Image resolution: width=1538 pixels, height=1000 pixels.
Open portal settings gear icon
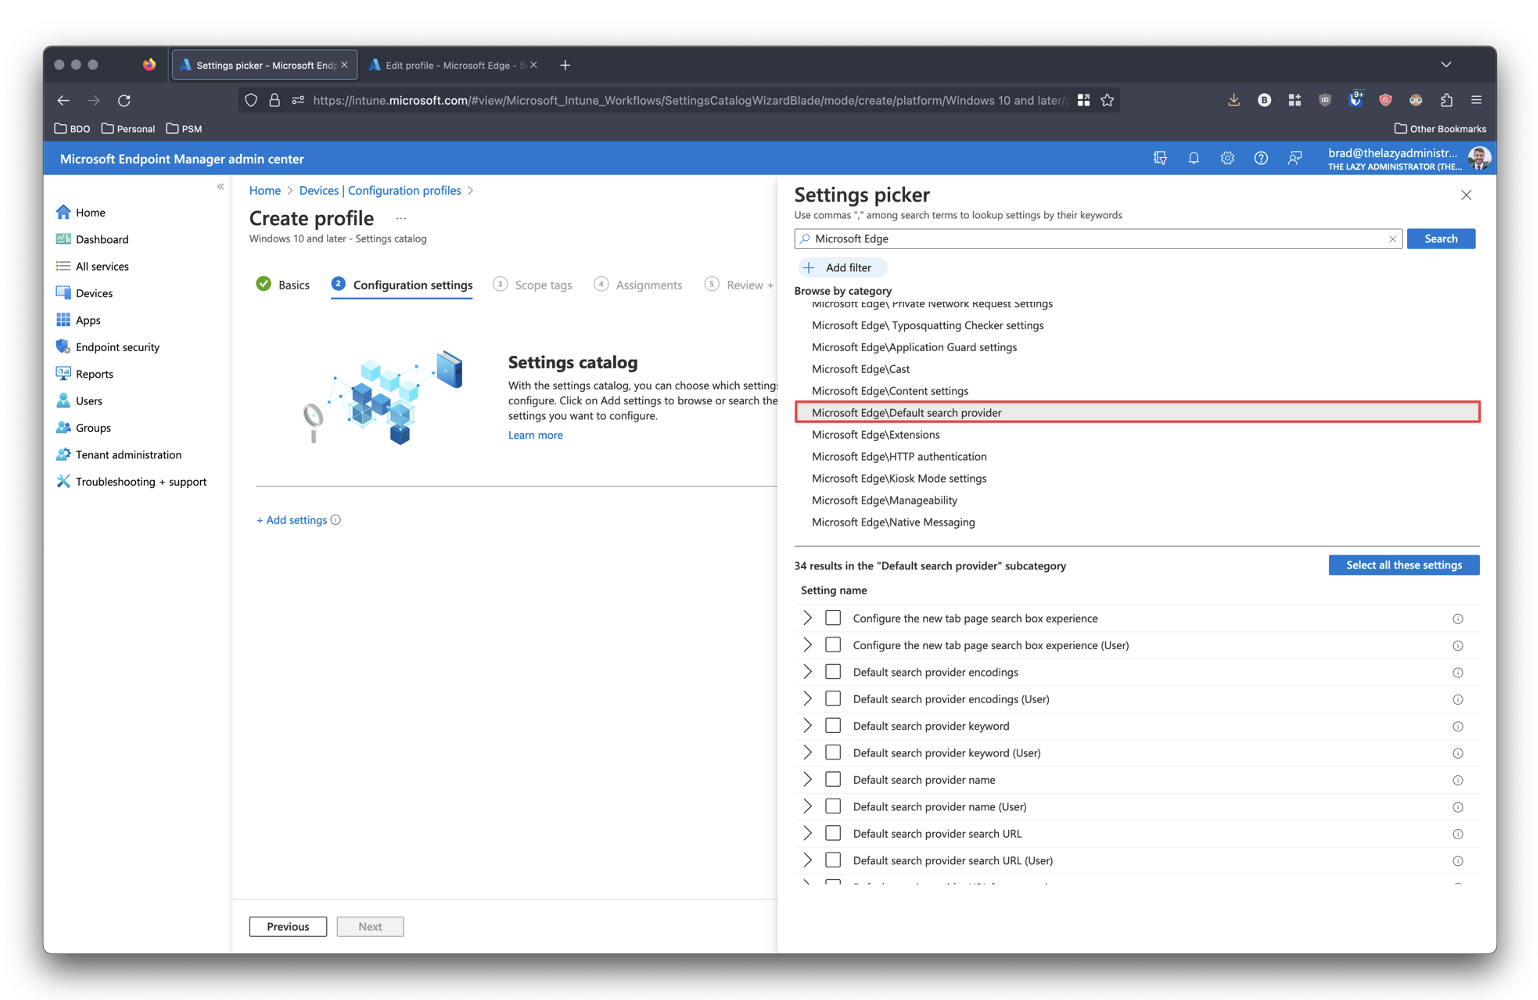tap(1227, 158)
